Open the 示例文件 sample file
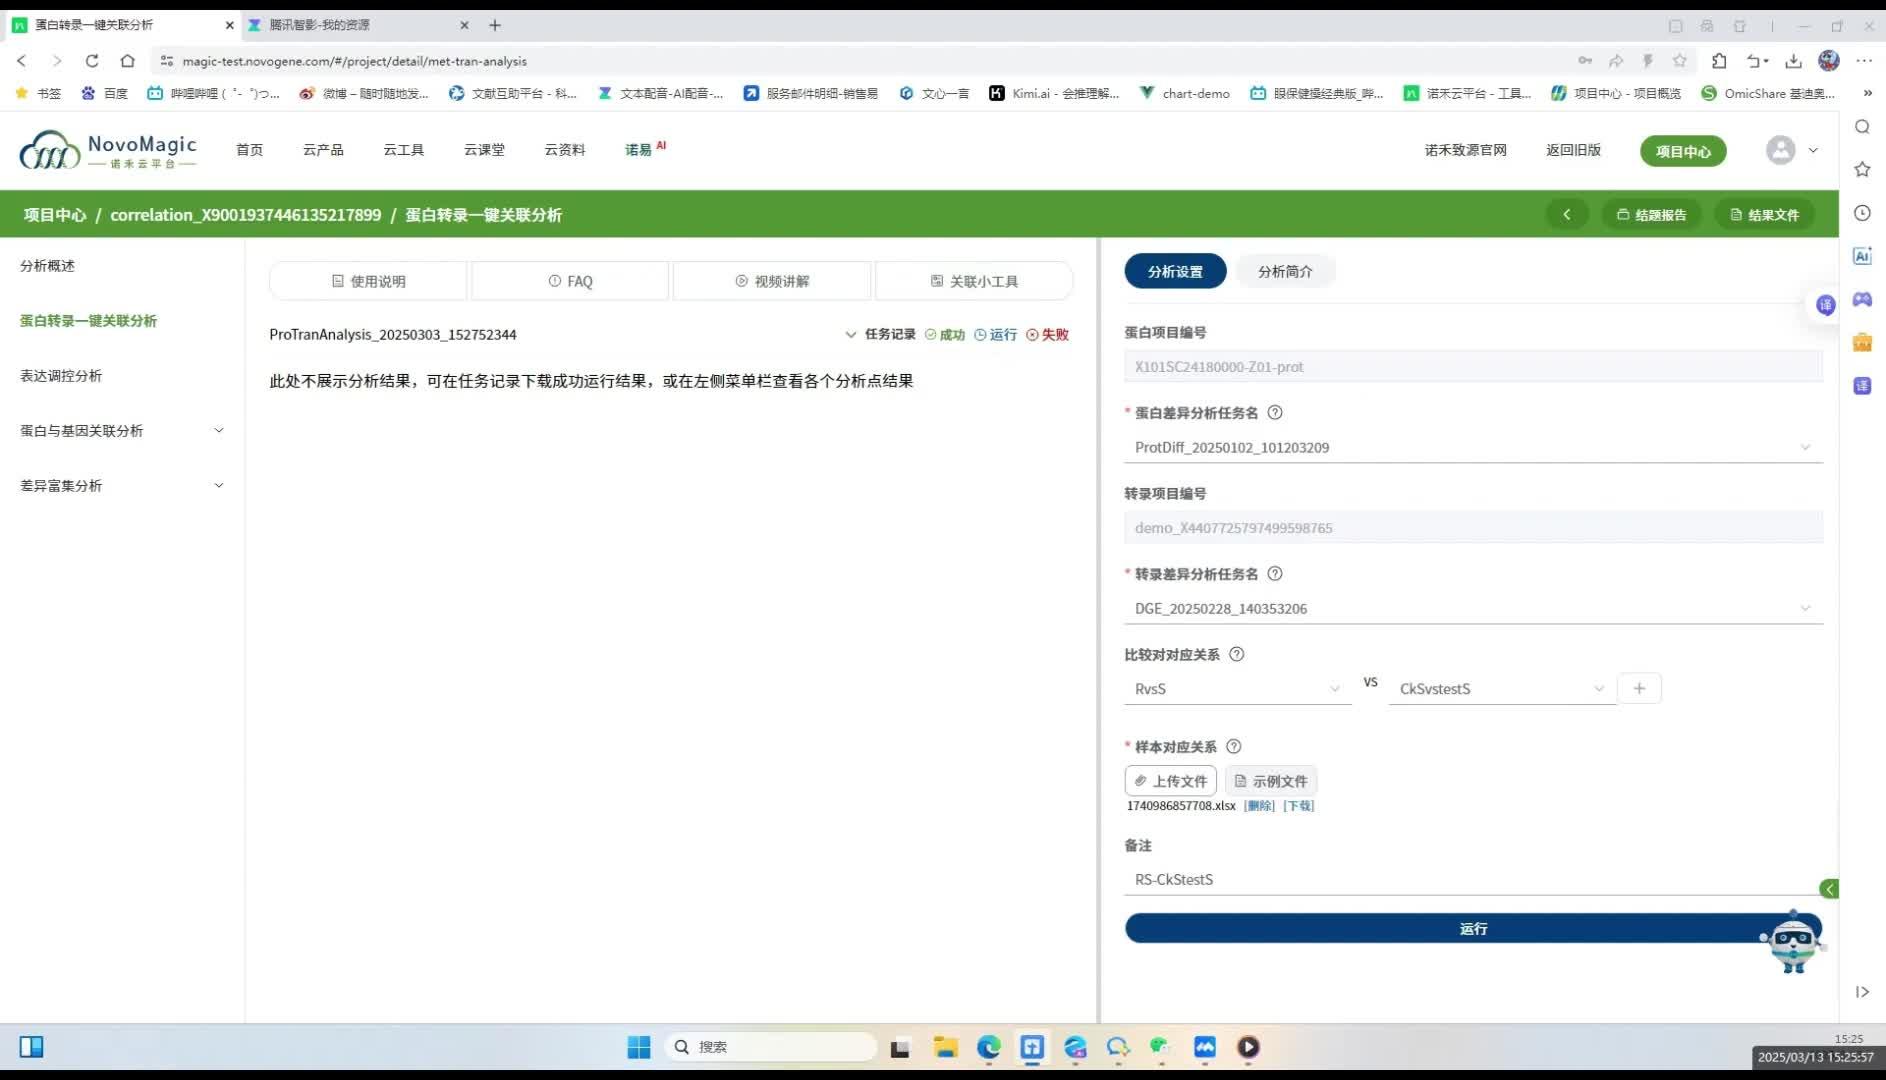 tap(1270, 781)
